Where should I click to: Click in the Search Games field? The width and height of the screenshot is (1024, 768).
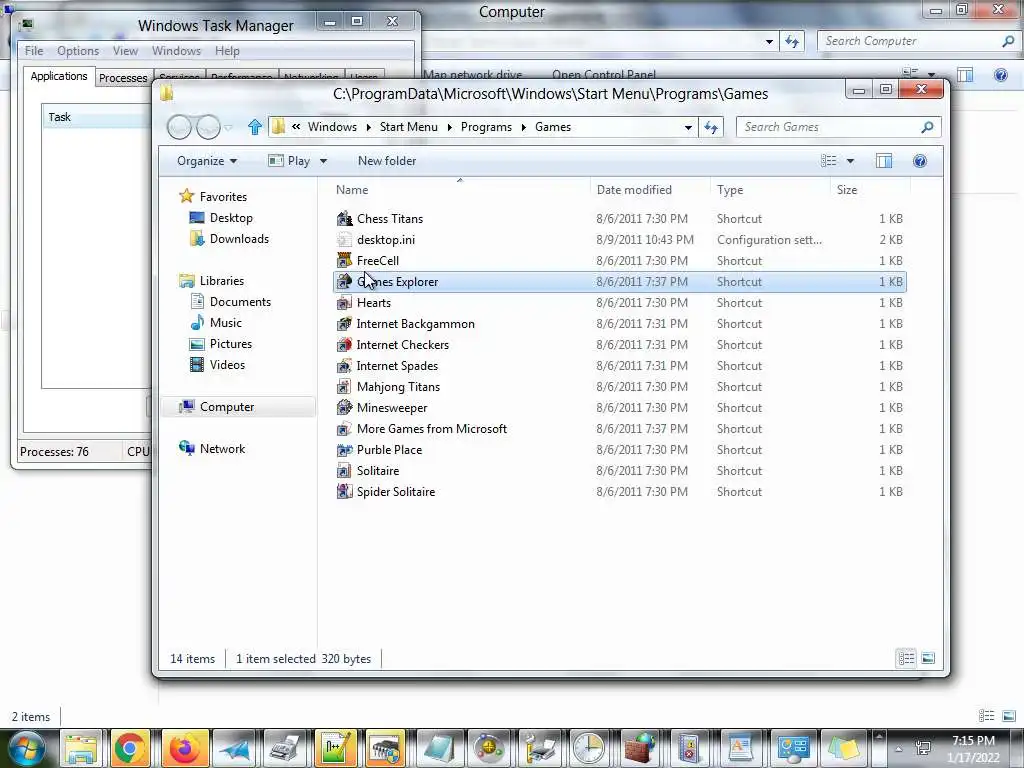click(x=827, y=127)
